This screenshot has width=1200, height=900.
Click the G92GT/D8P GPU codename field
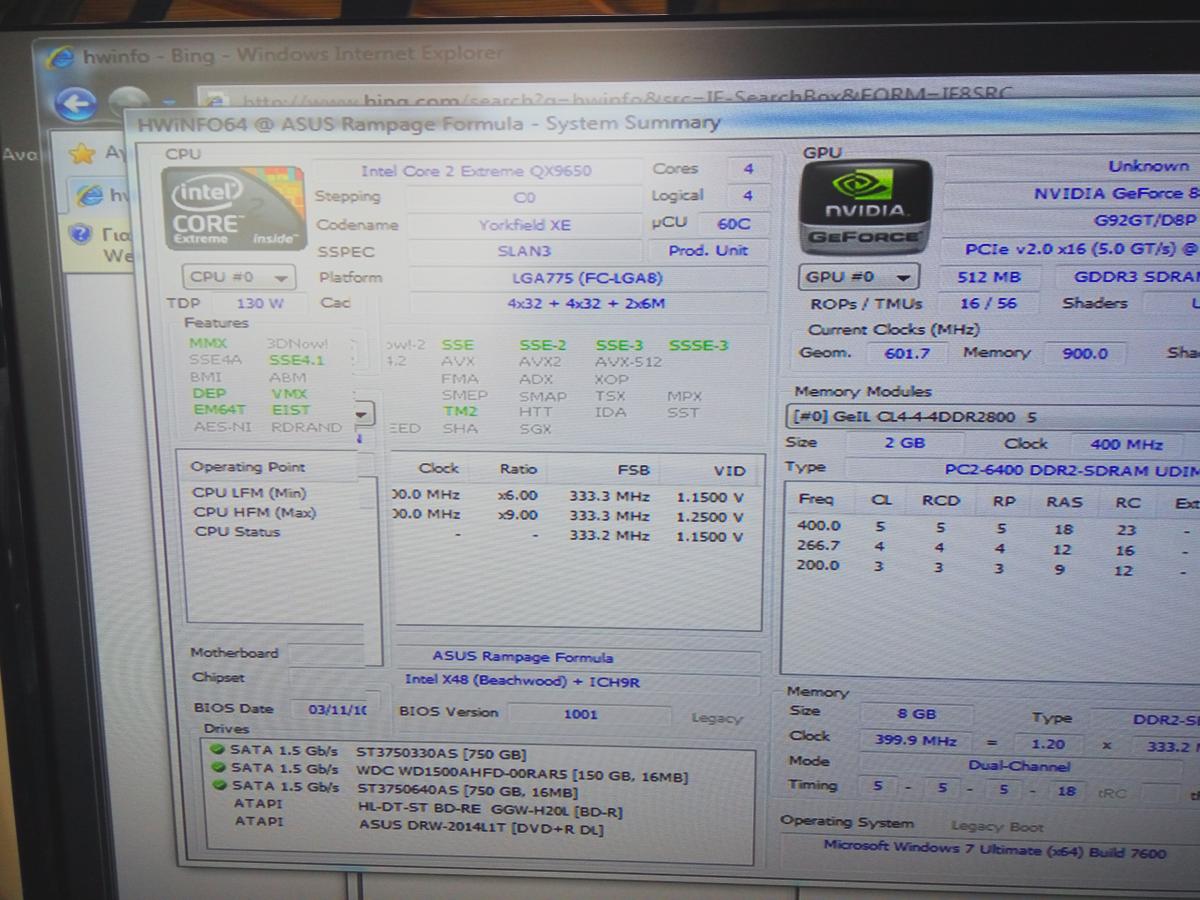pos(1072,221)
